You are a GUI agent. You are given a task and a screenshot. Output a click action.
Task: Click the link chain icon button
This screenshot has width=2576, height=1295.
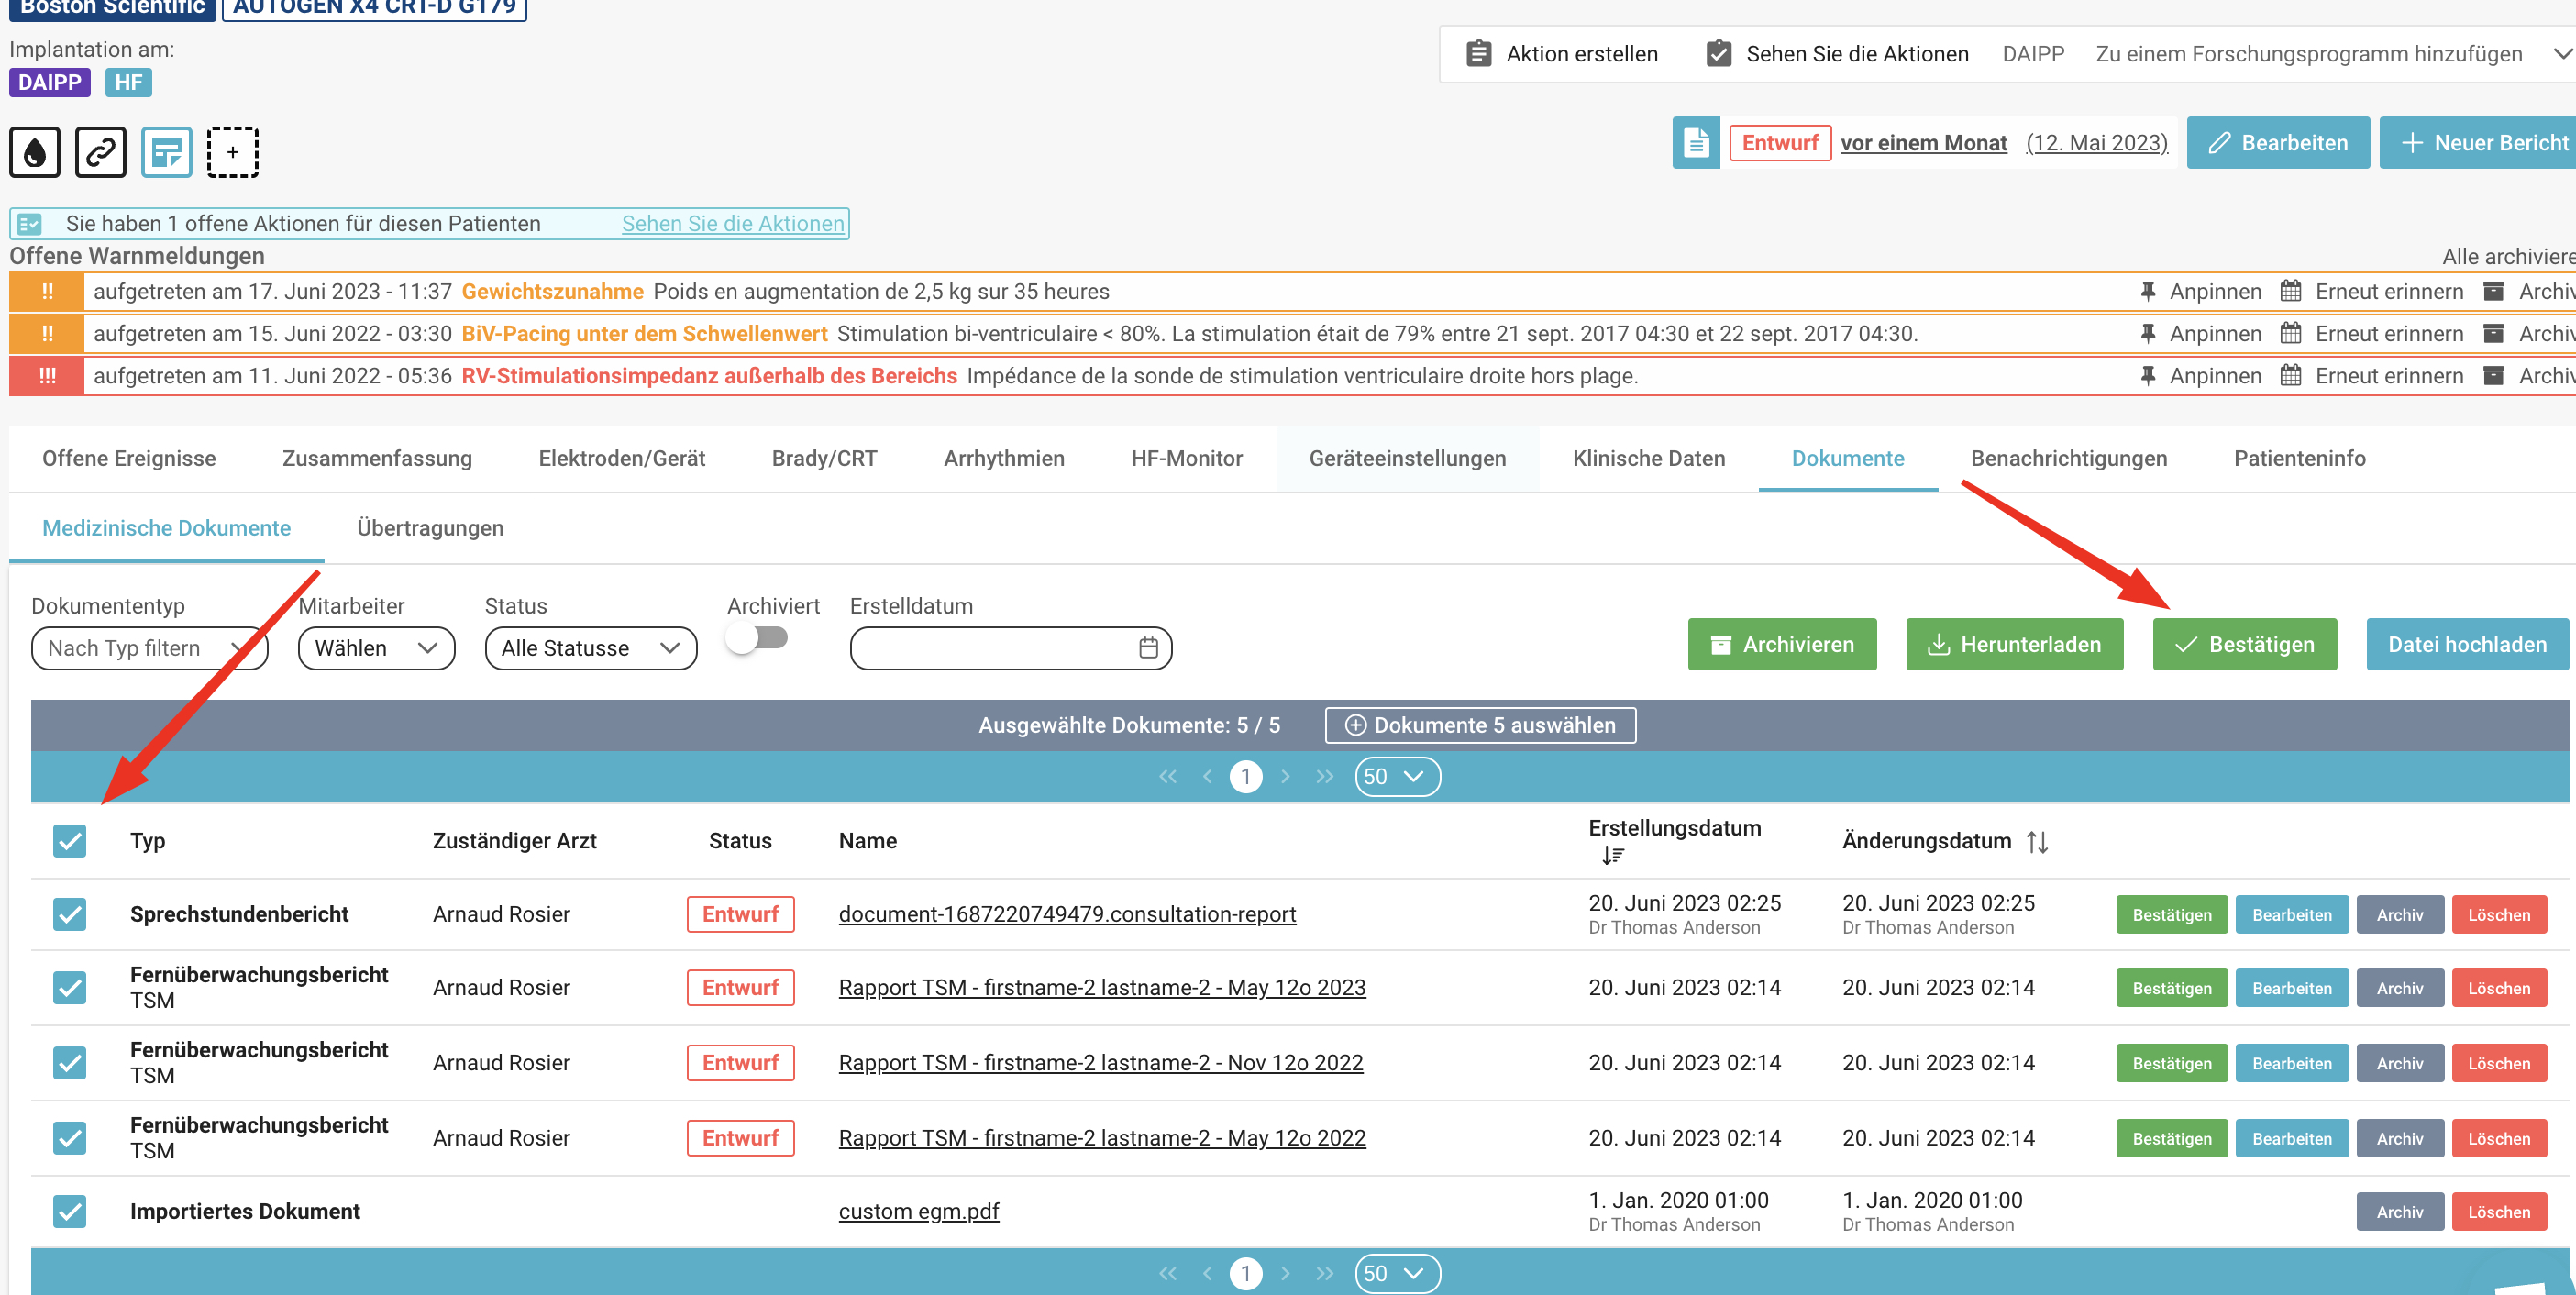click(101, 152)
